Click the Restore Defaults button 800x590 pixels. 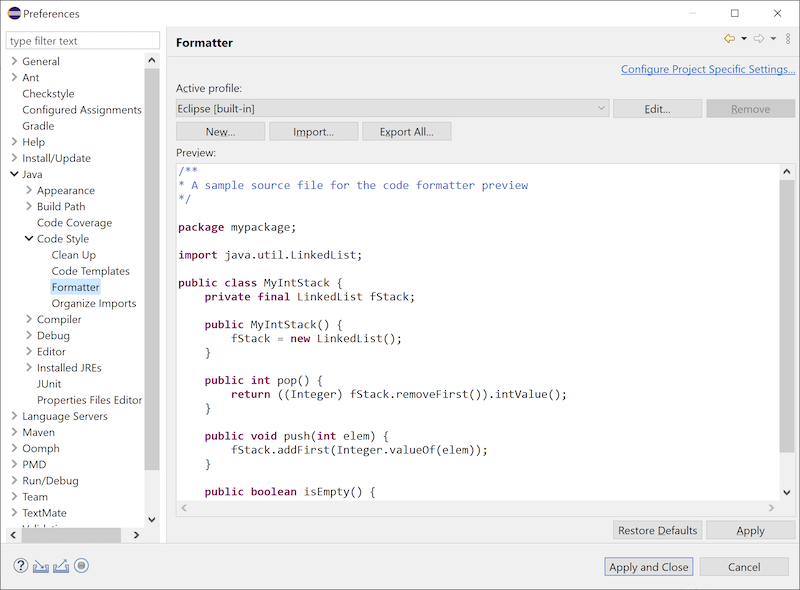click(658, 530)
